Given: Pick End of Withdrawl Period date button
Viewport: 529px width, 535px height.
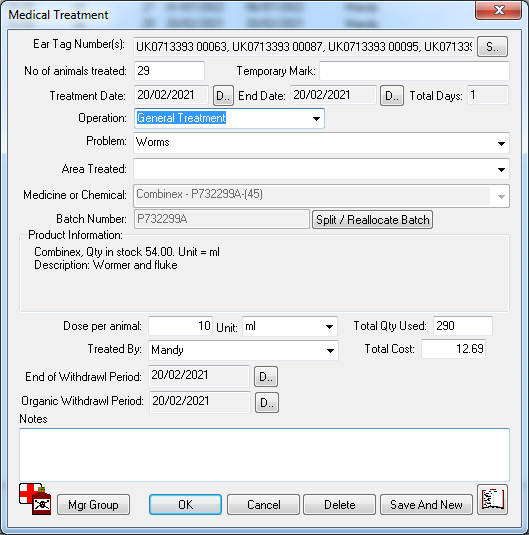Looking at the screenshot, I should tap(266, 377).
